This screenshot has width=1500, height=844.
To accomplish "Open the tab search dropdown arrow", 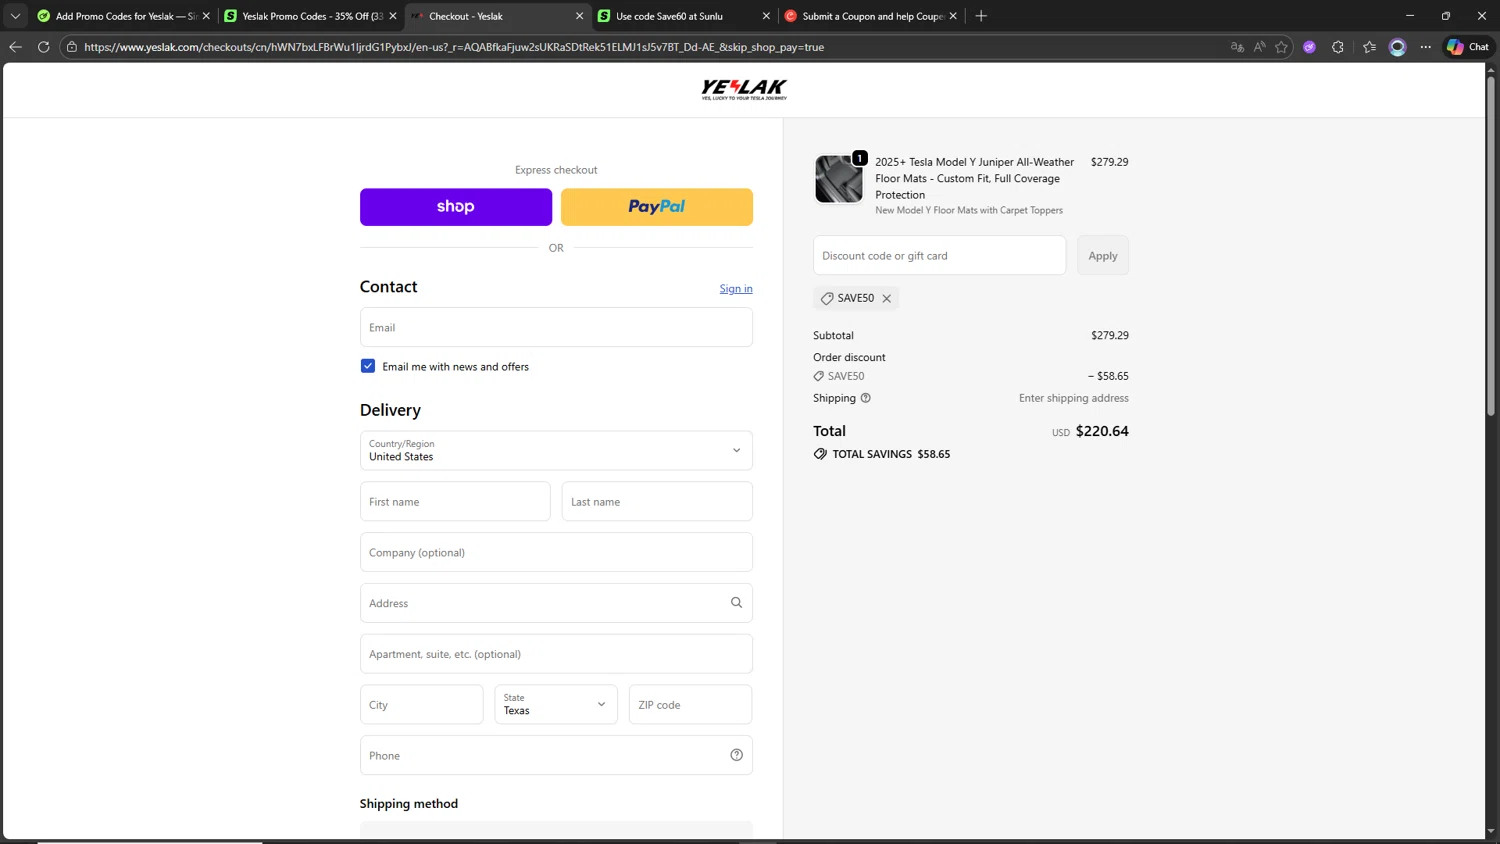I will tap(15, 16).
